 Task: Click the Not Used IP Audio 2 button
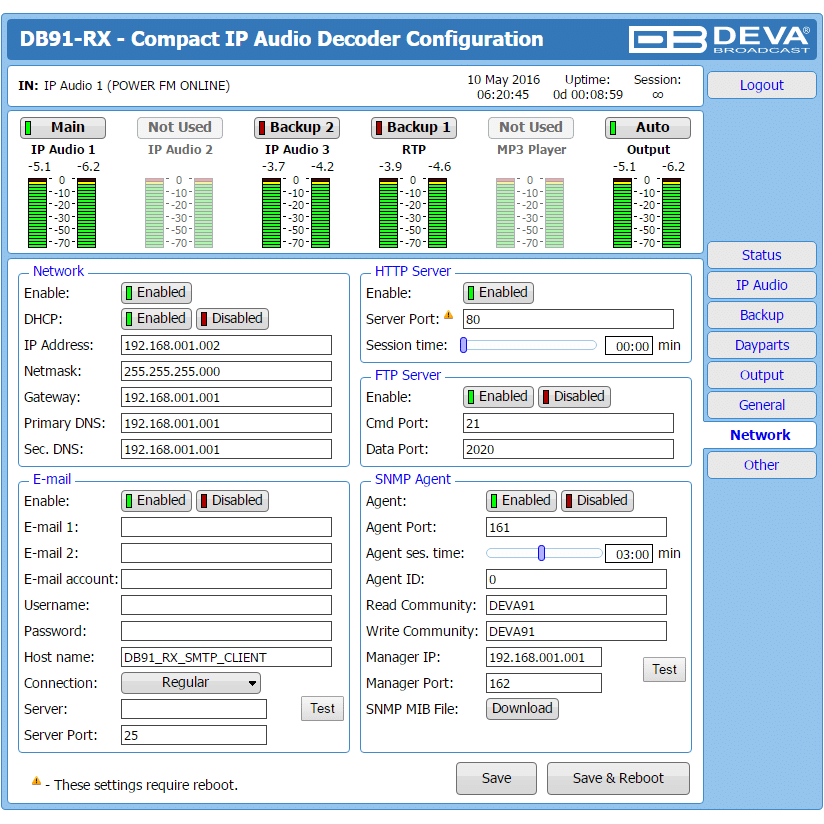pos(180,128)
